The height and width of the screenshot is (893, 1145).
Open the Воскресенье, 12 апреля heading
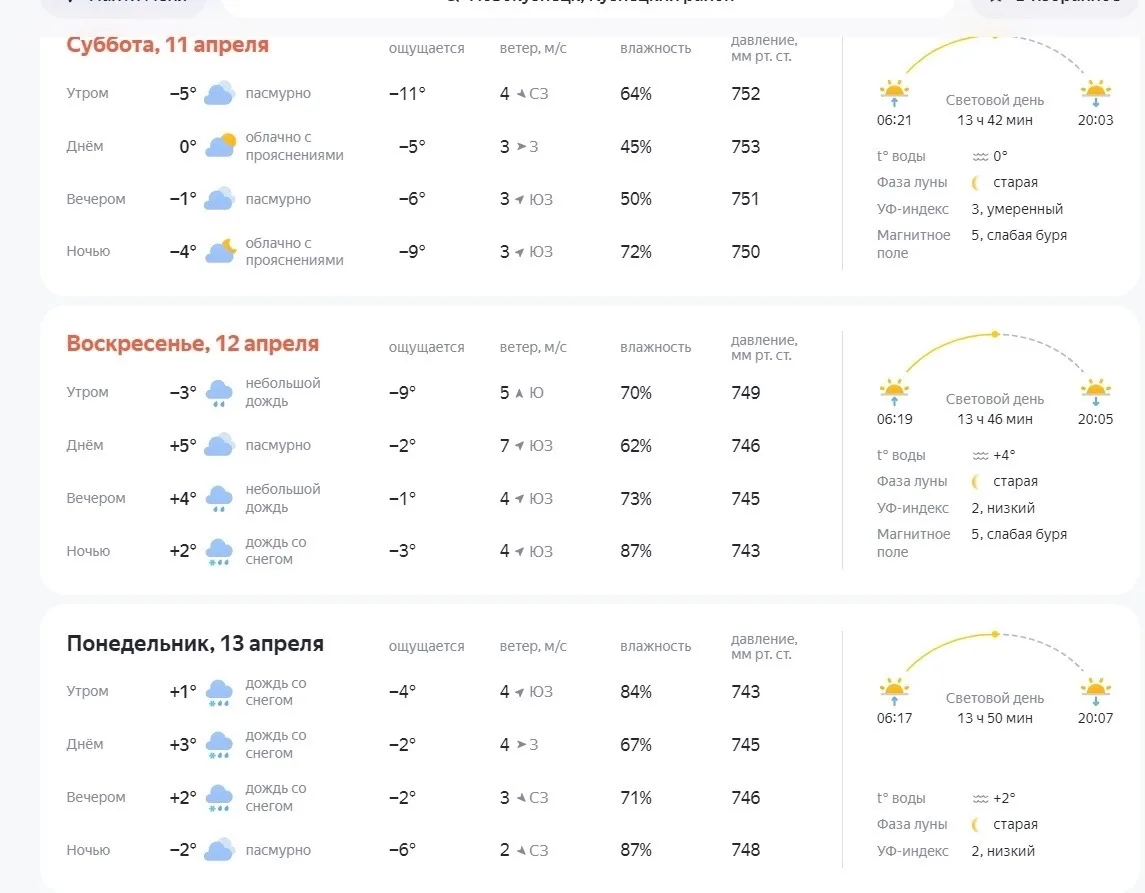click(193, 344)
